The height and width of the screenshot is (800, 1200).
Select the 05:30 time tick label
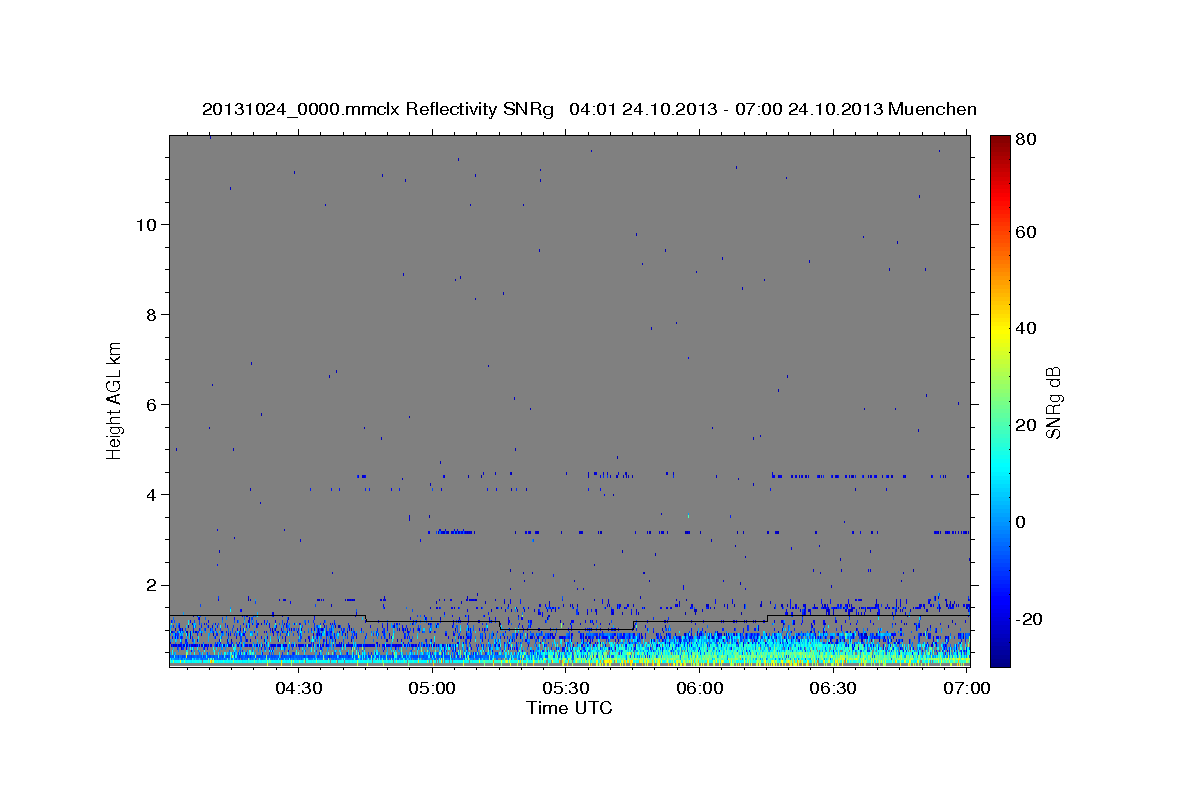[566, 688]
